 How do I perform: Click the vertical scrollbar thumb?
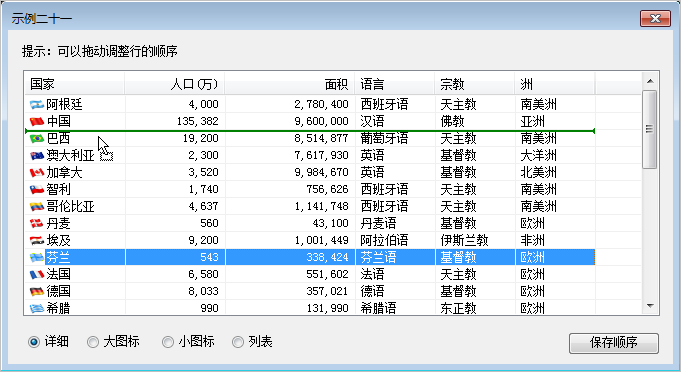(x=650, y=129)
